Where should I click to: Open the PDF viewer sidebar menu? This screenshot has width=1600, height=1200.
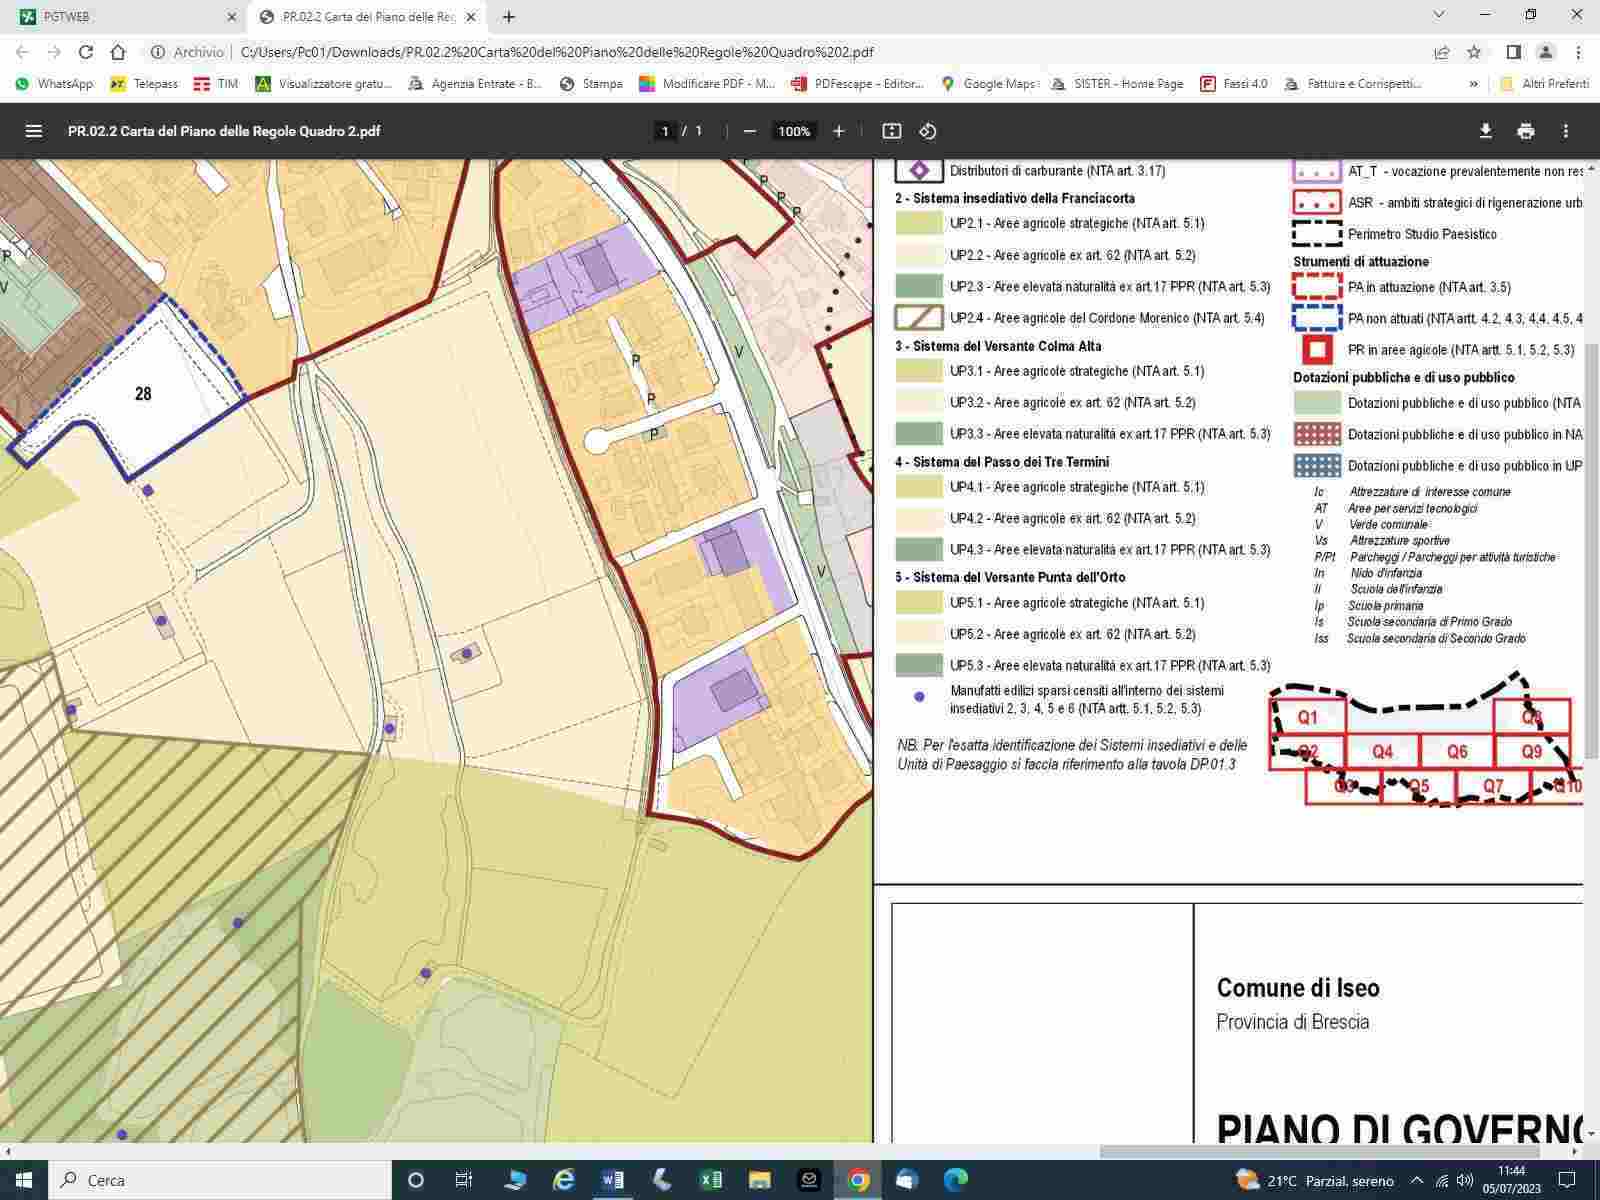tap(34, 131)
